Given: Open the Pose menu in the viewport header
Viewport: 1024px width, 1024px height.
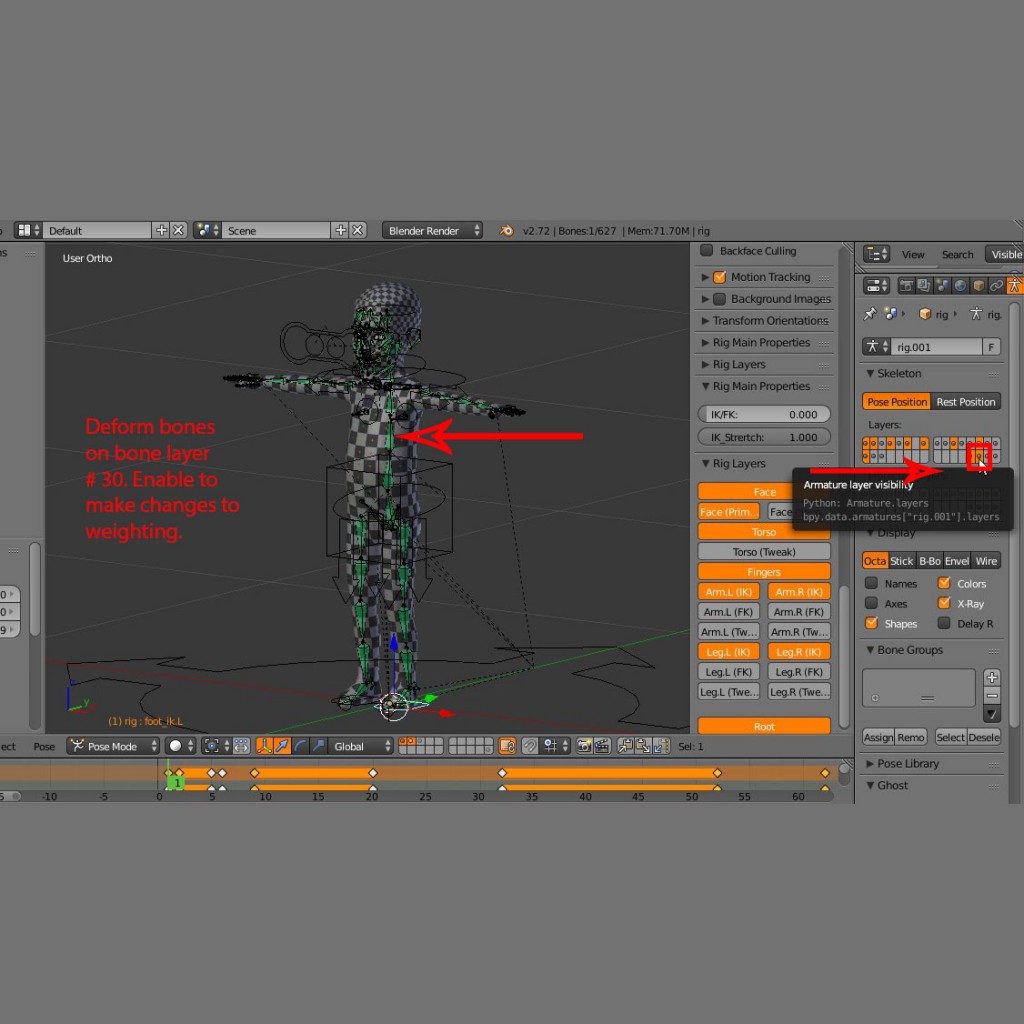Looking at the screenshot, I should point(44,746).
